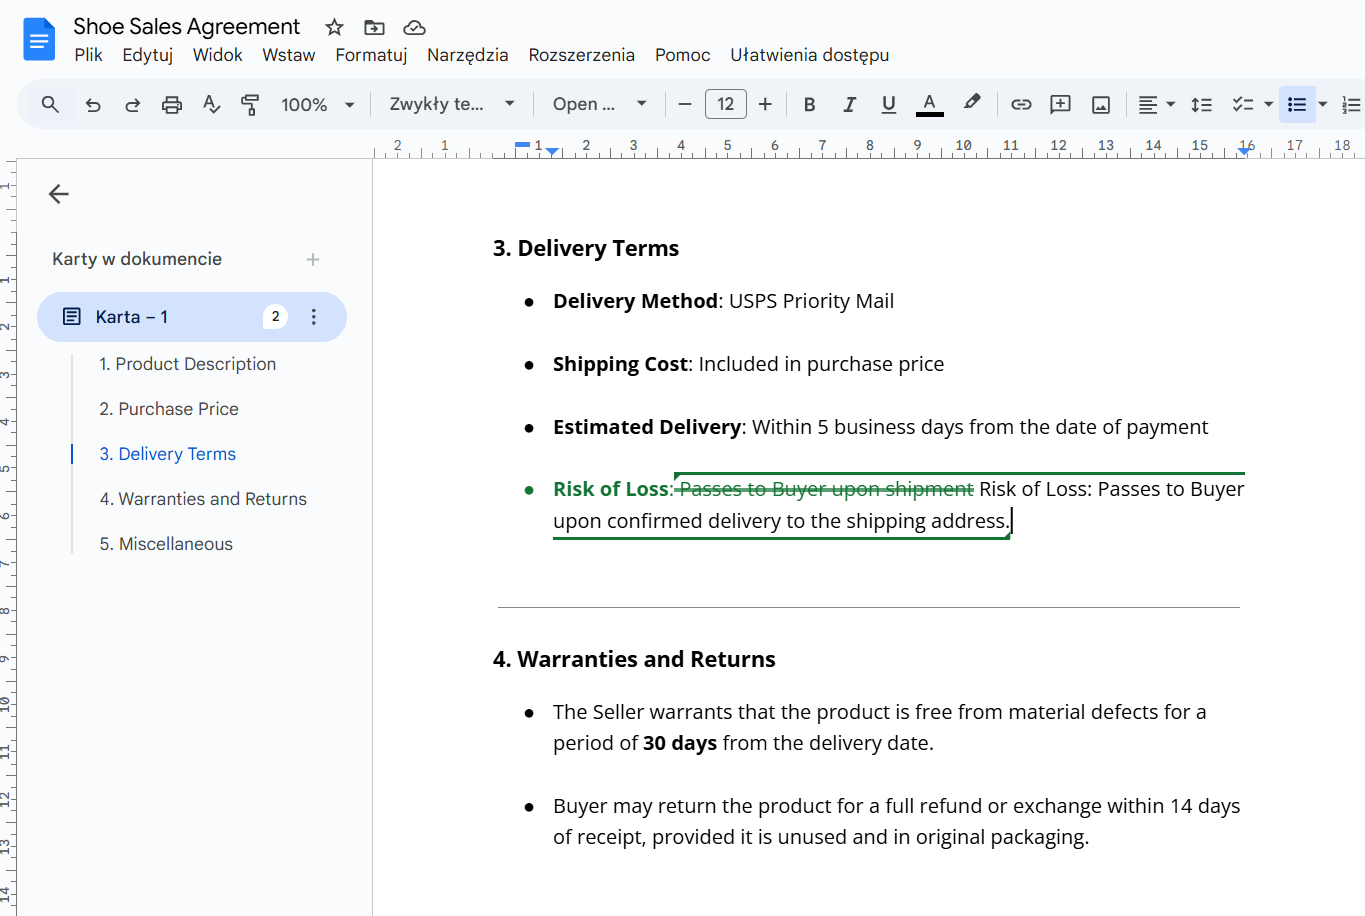Close the document tabs panel with back arrow
1365x916 pixels.
(59, 194)
